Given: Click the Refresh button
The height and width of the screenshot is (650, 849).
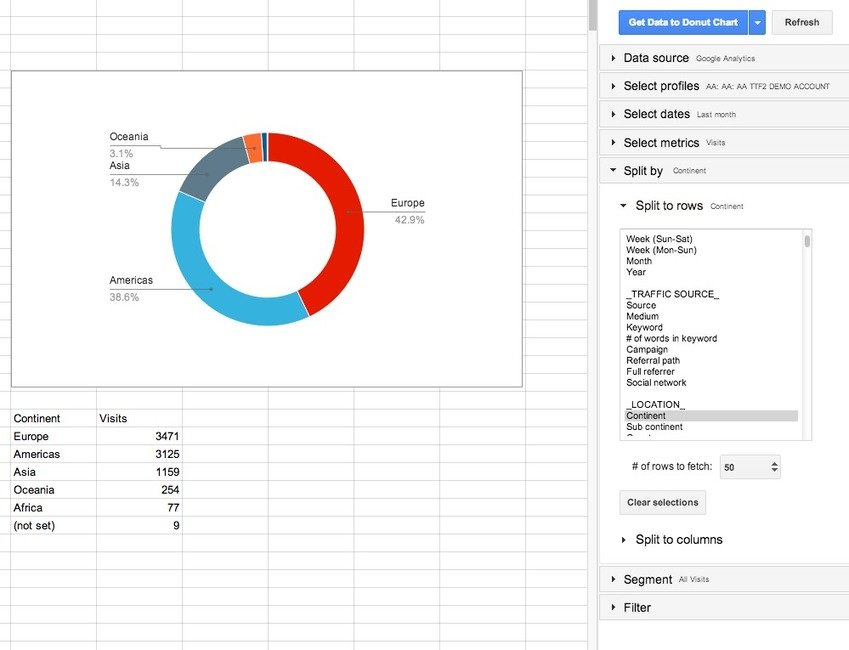Looking at the screenshot, I should 802,22.
